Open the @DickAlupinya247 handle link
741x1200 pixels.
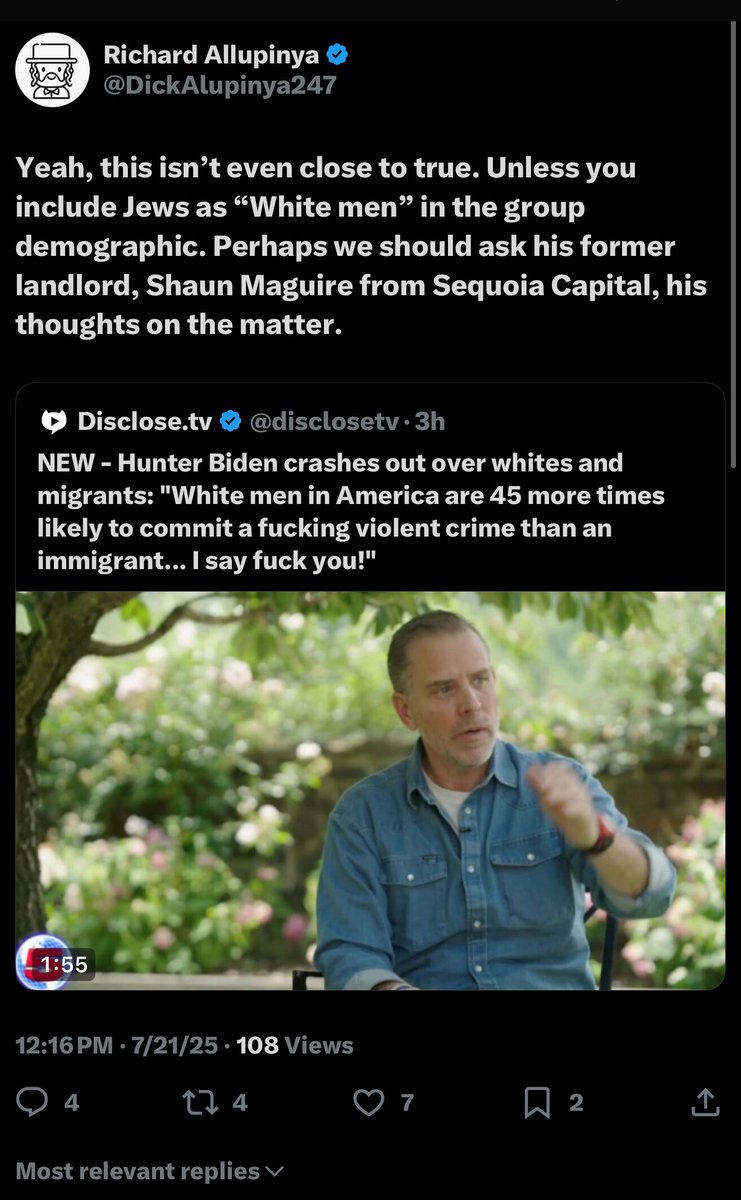pos(220,85)
